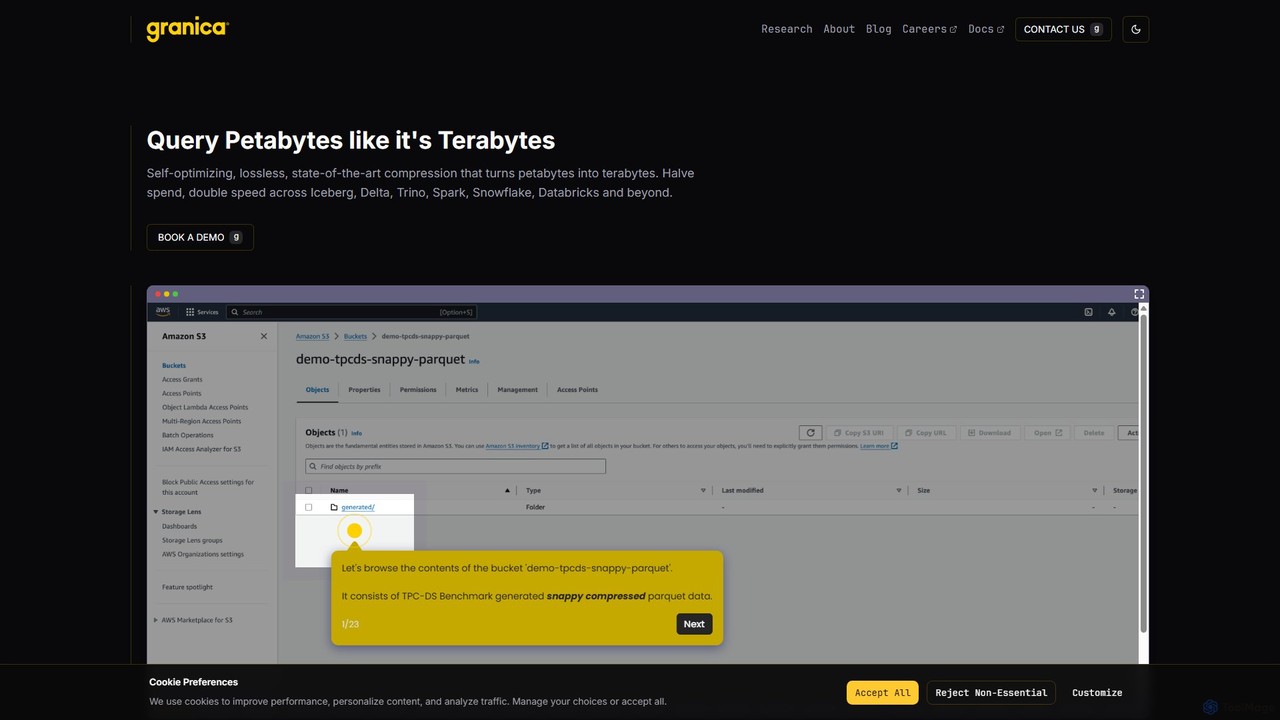
Task: Switch to the Permissions tab
Action: [418, 390]
